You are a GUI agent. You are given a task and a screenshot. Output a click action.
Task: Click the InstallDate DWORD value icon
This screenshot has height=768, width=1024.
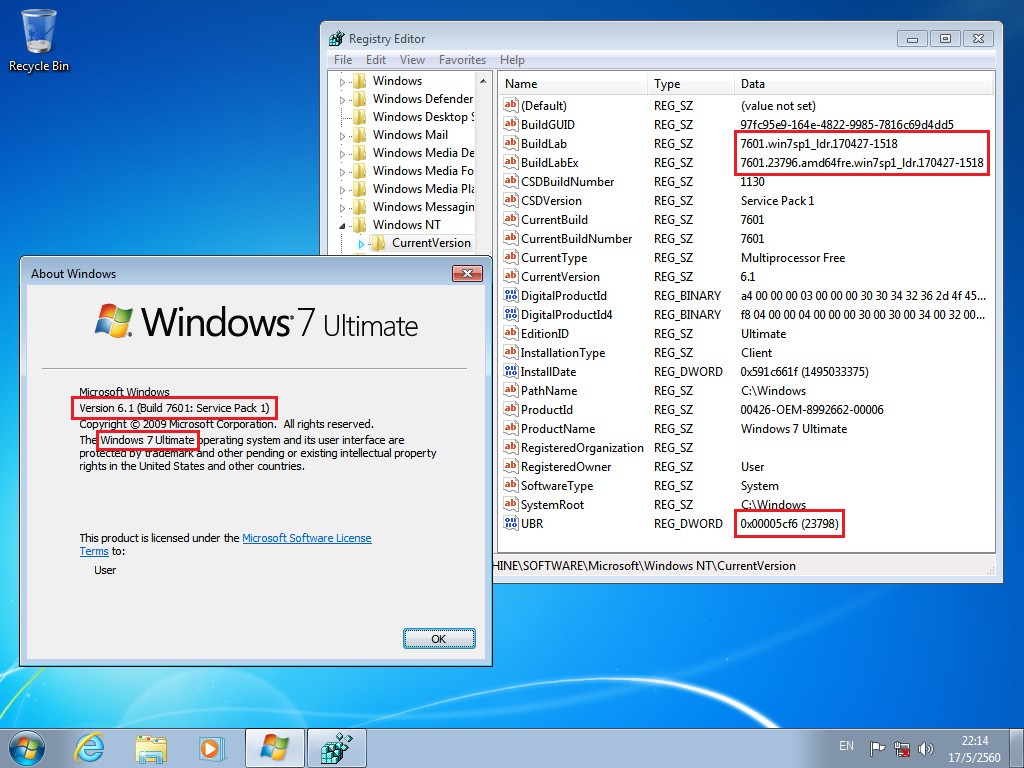[x=511, y=371]
